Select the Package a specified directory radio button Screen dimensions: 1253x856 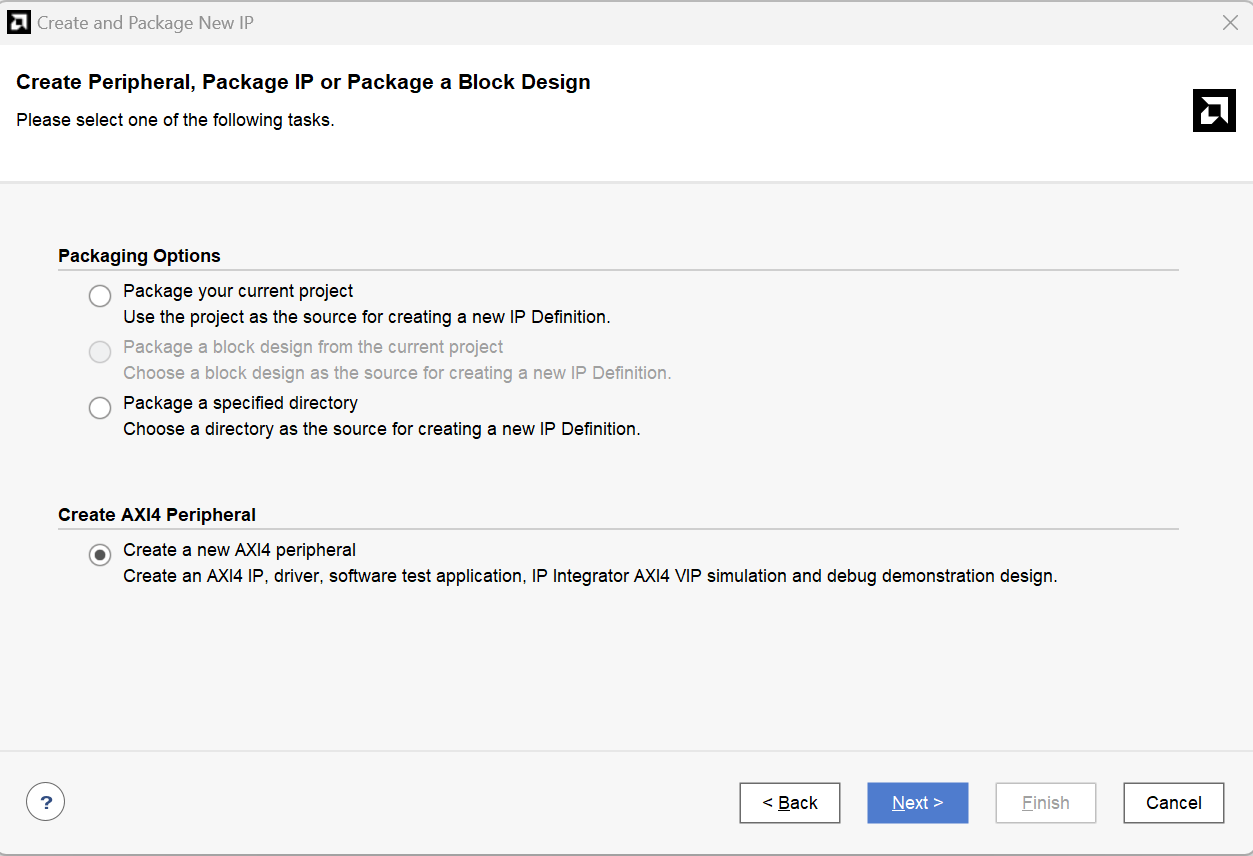click(100, 408)
